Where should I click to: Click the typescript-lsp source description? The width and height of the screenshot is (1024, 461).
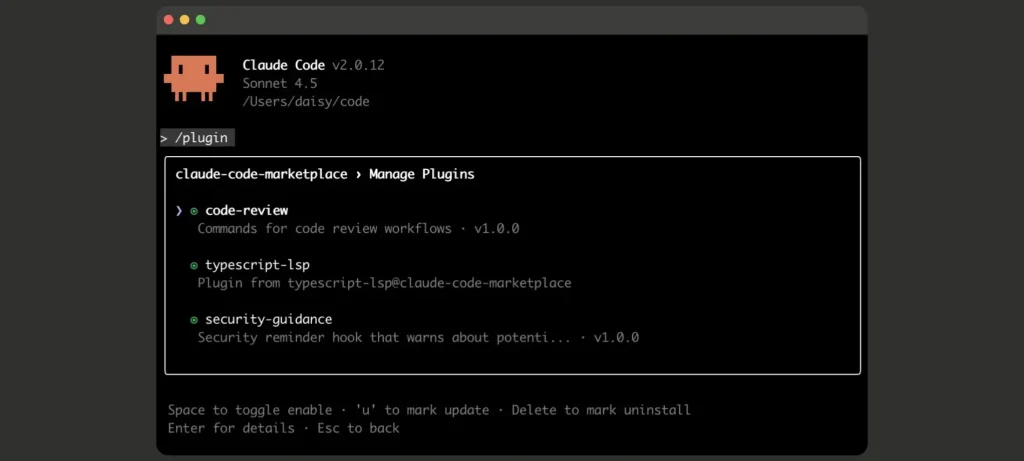[384, 283]
